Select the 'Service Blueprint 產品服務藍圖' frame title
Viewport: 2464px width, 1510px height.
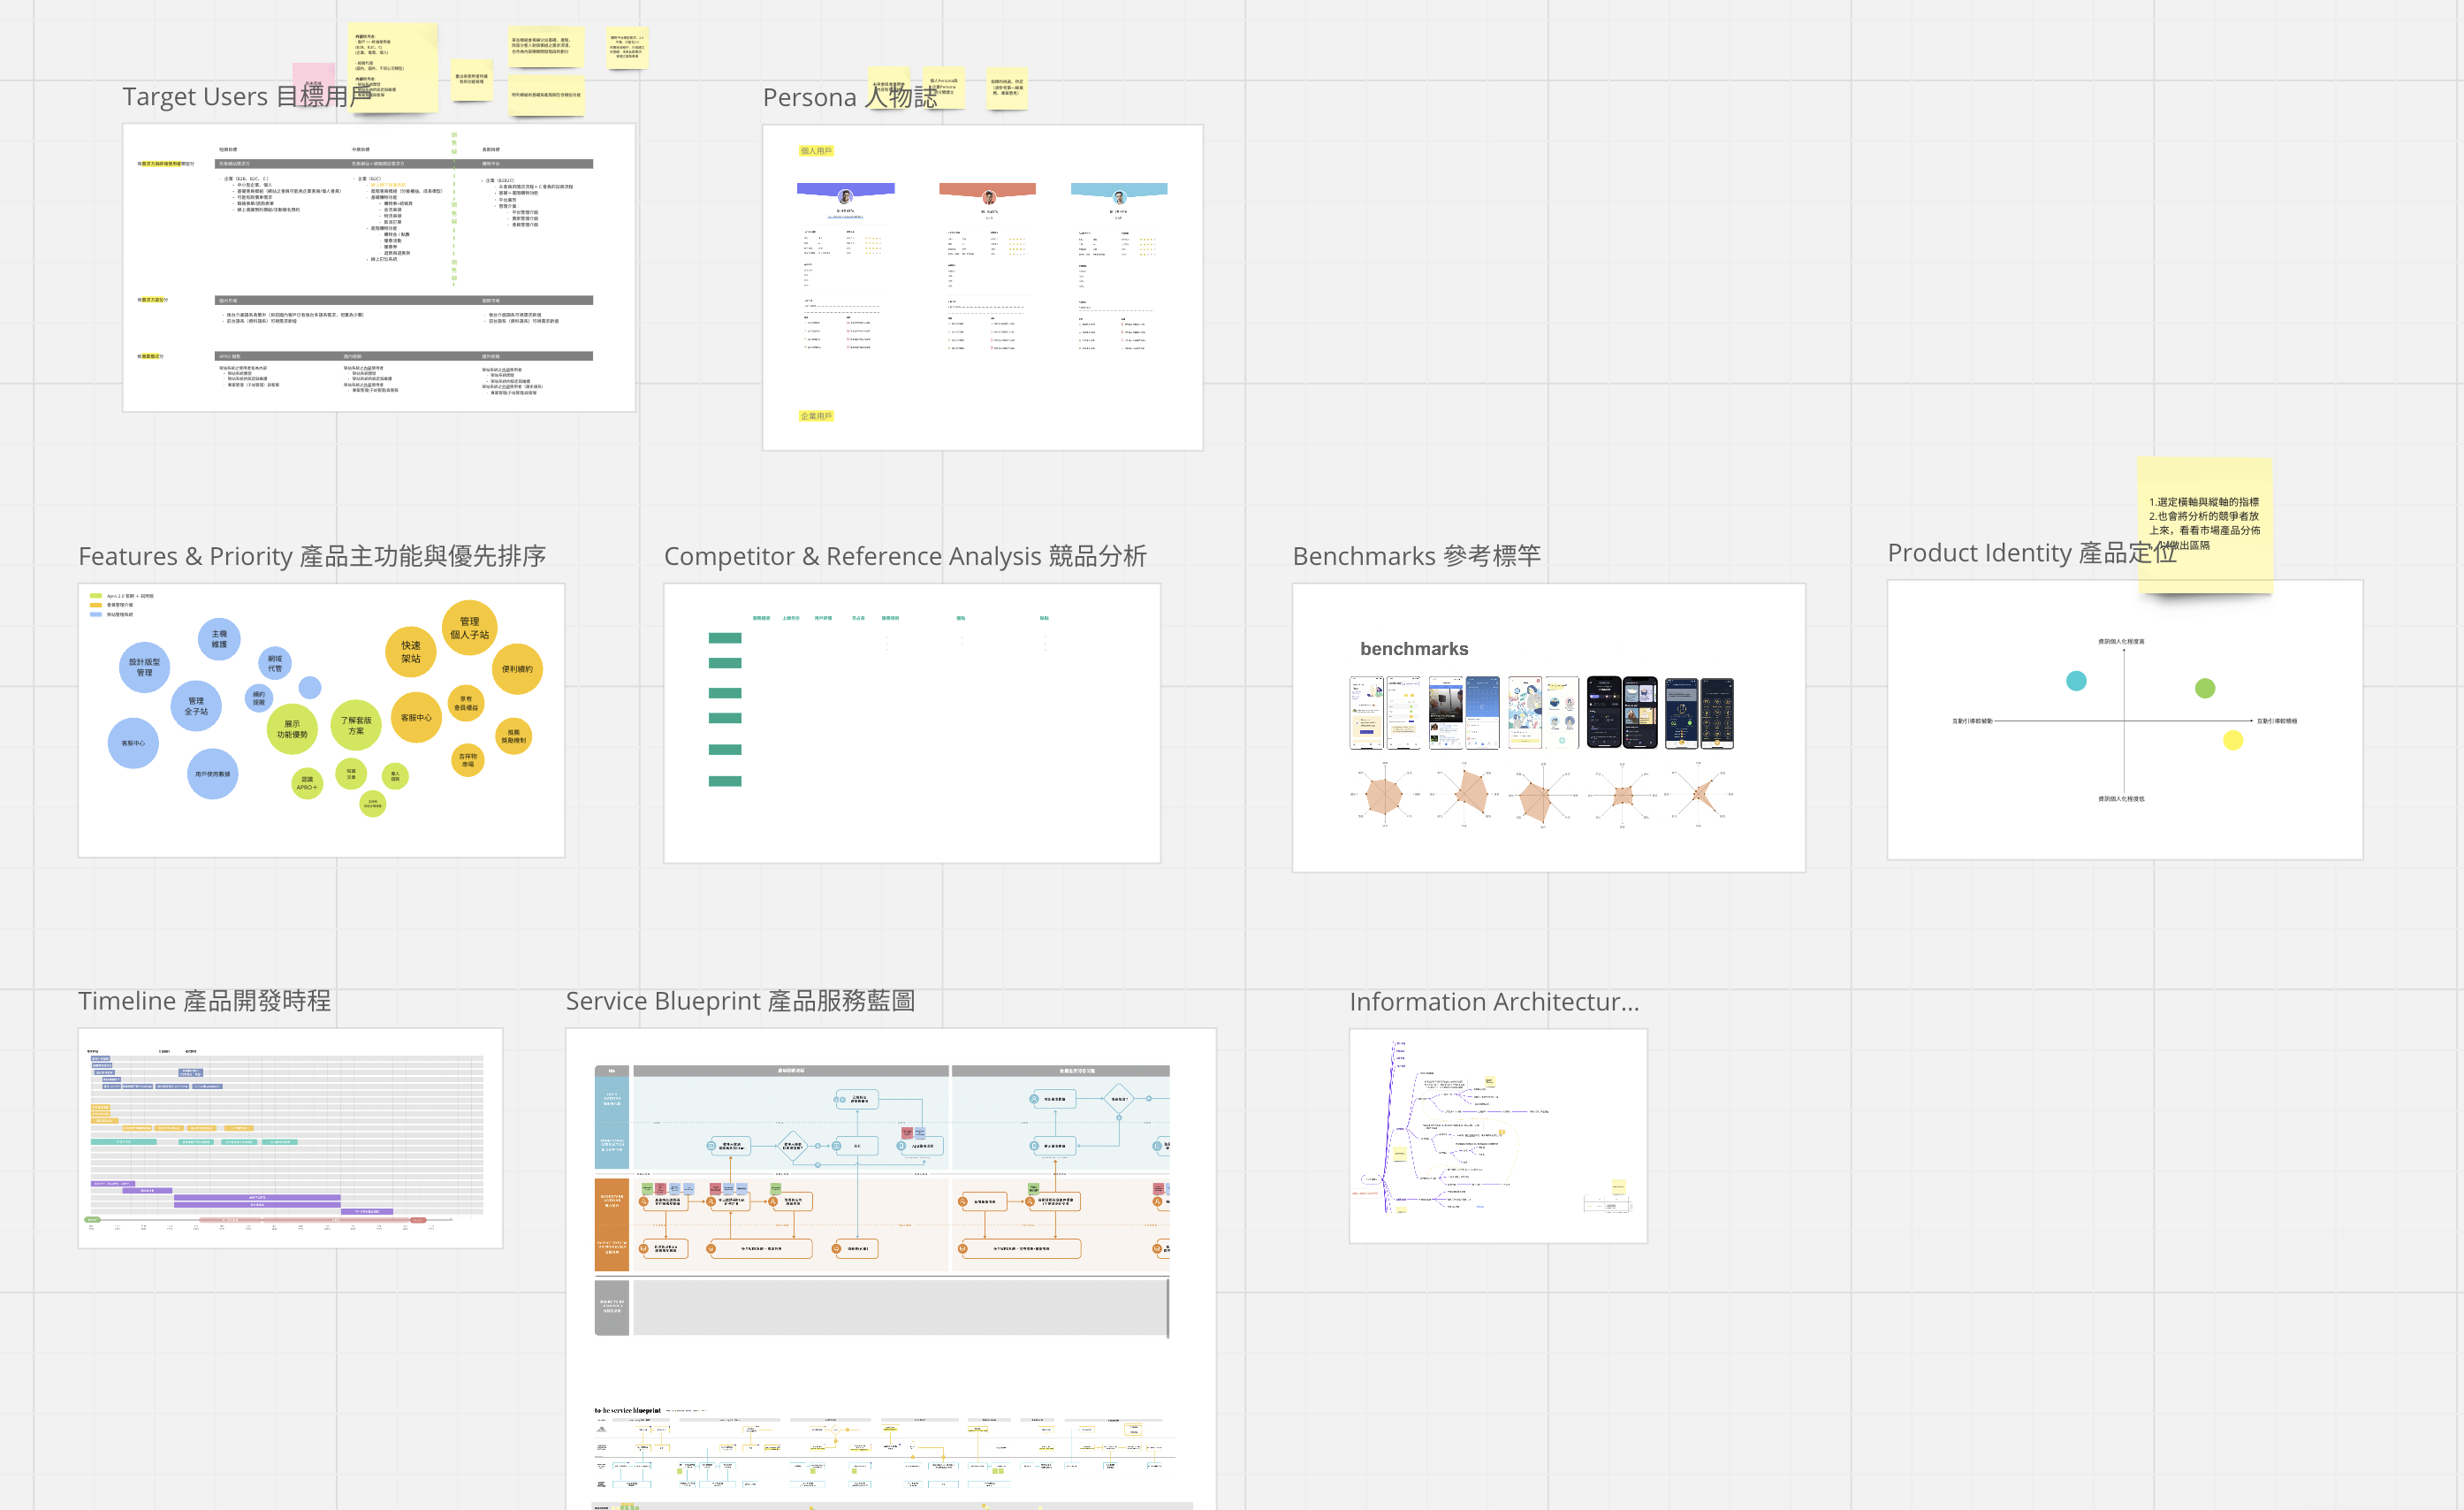pos(739,1001)
